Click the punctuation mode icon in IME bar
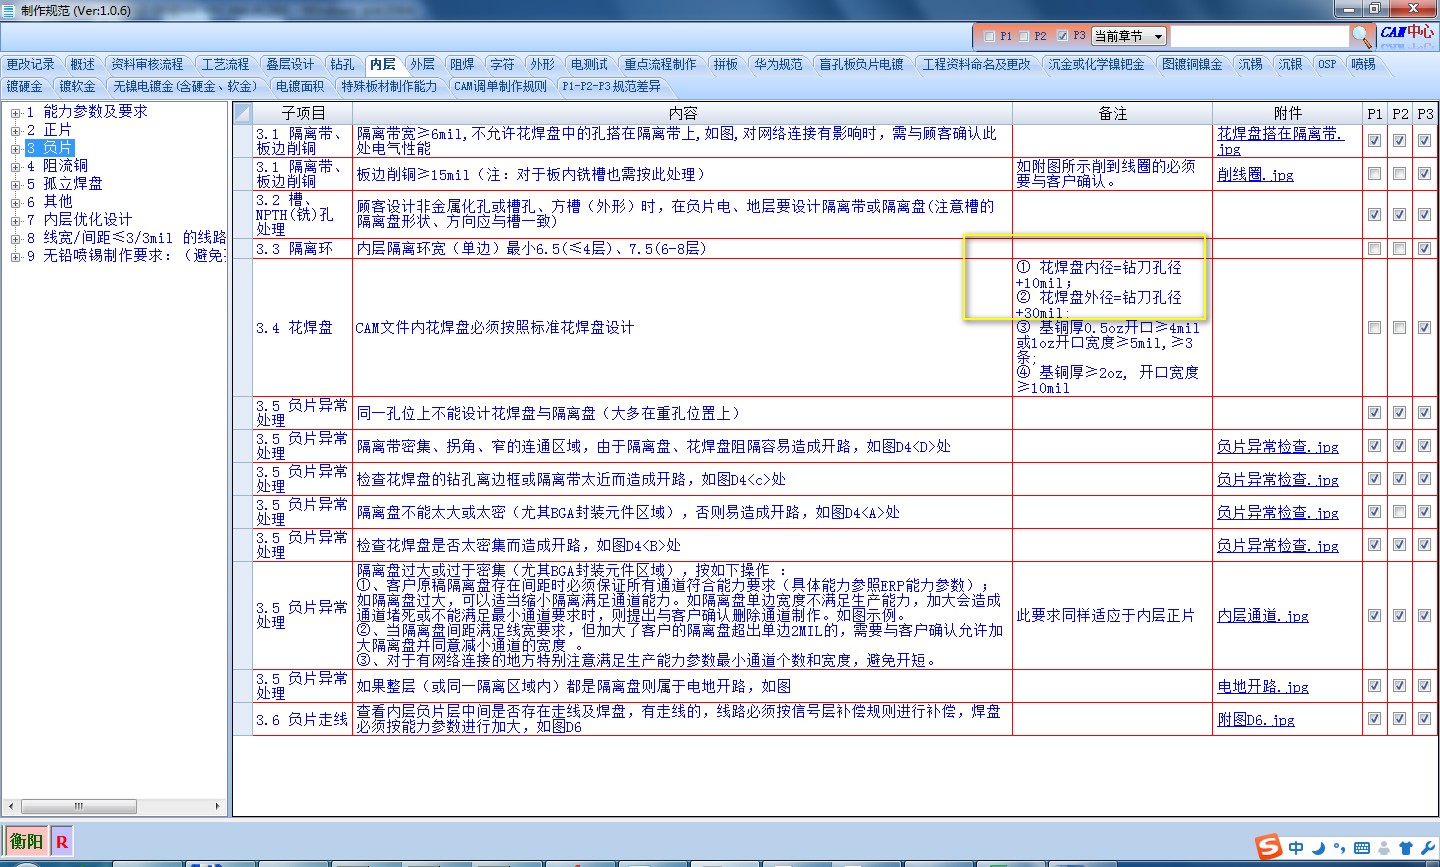 (1339, 848)
